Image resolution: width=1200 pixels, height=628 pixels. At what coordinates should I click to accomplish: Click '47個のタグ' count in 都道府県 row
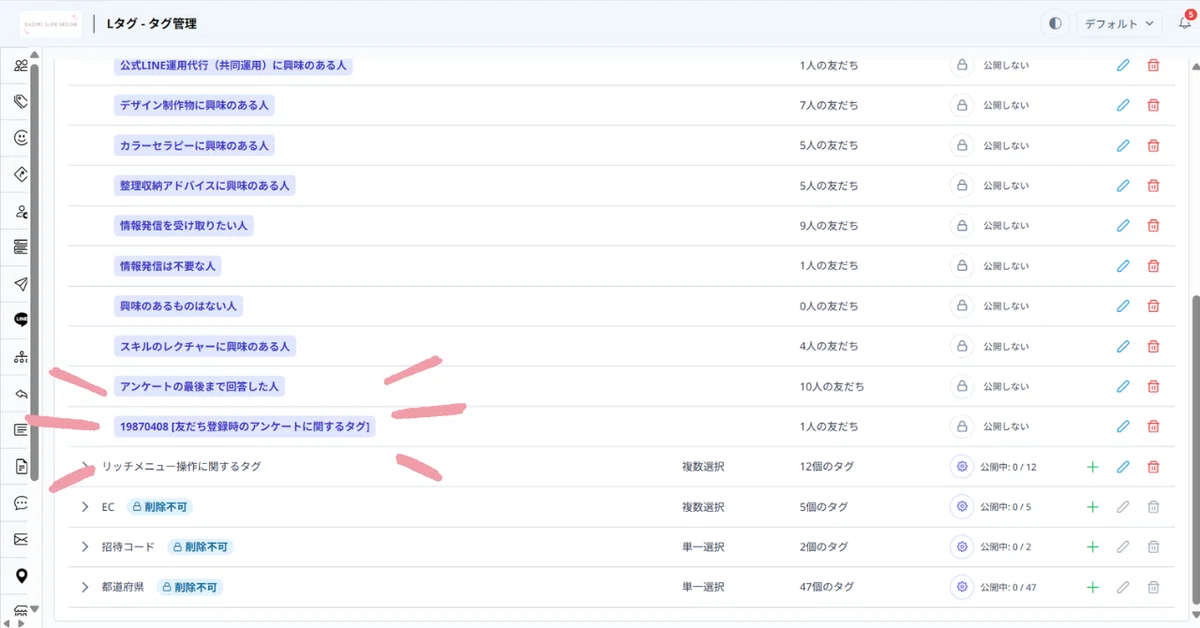(x=826, y=587)
